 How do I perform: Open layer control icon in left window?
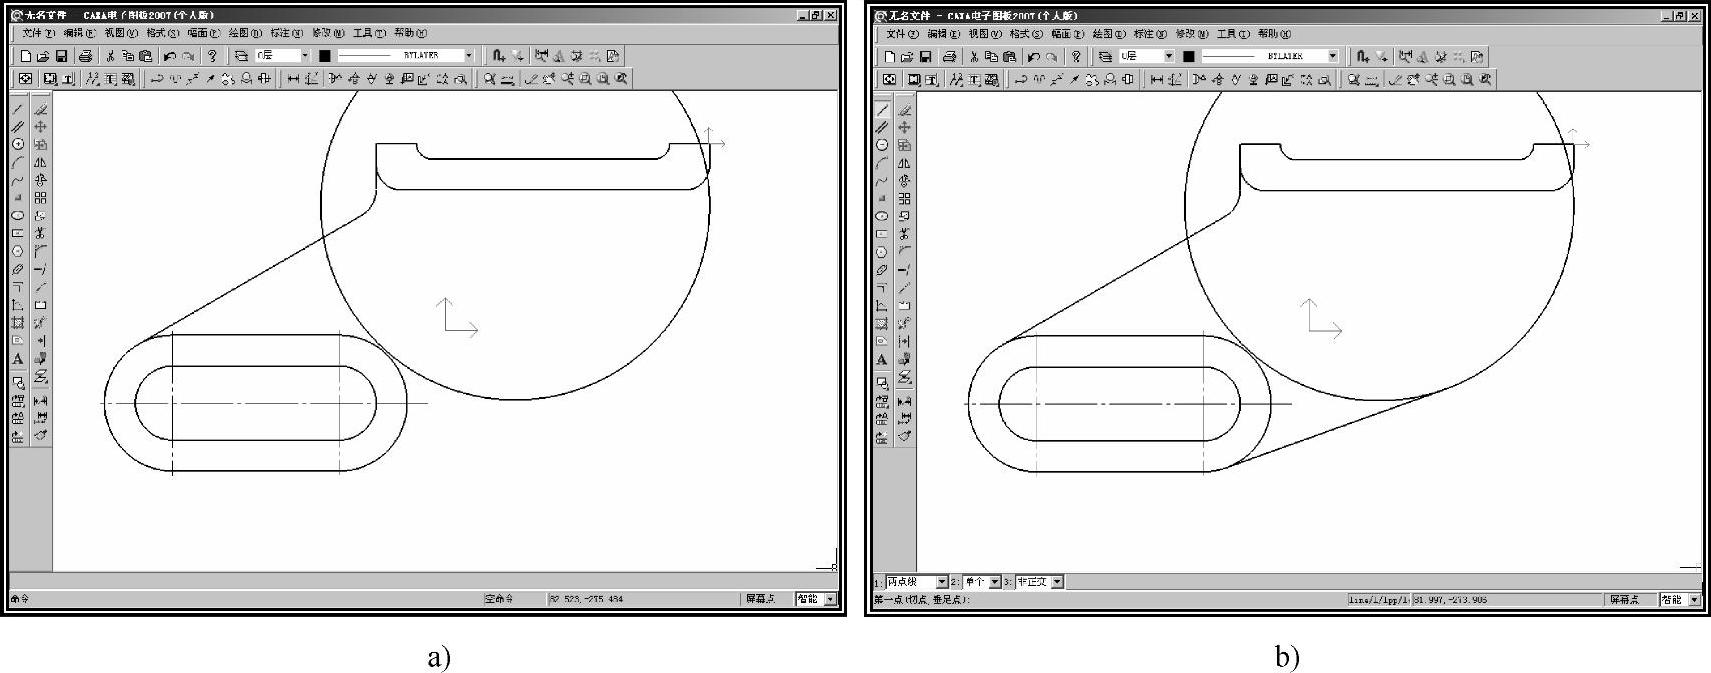click(x=241, y=56)
